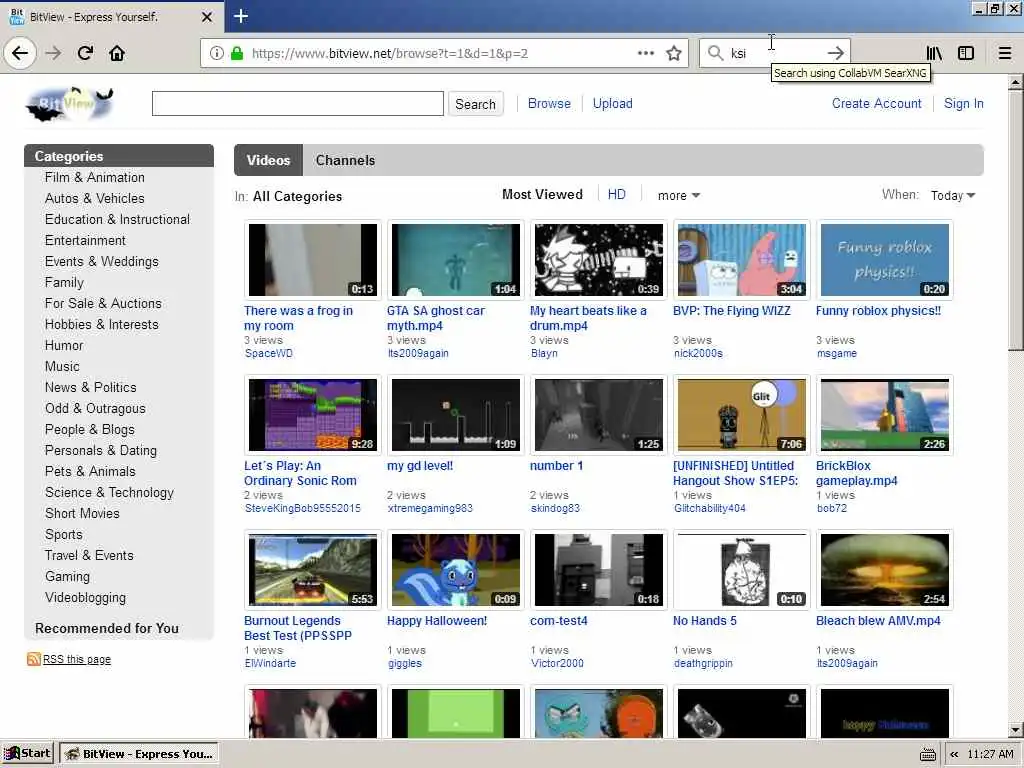Open the Music category
Image resolution: width=1024 pixels, height=768 pixels.
click(62, 366)
